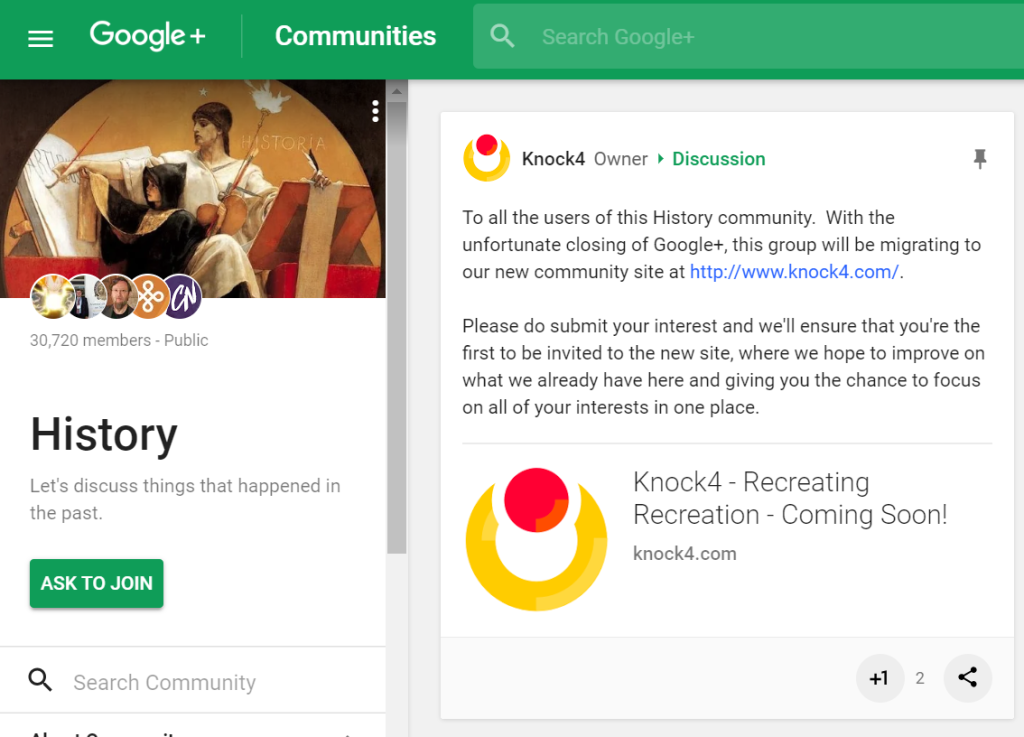Click the knock4.com domain text

pyautogui.click(x=684, y=554)
